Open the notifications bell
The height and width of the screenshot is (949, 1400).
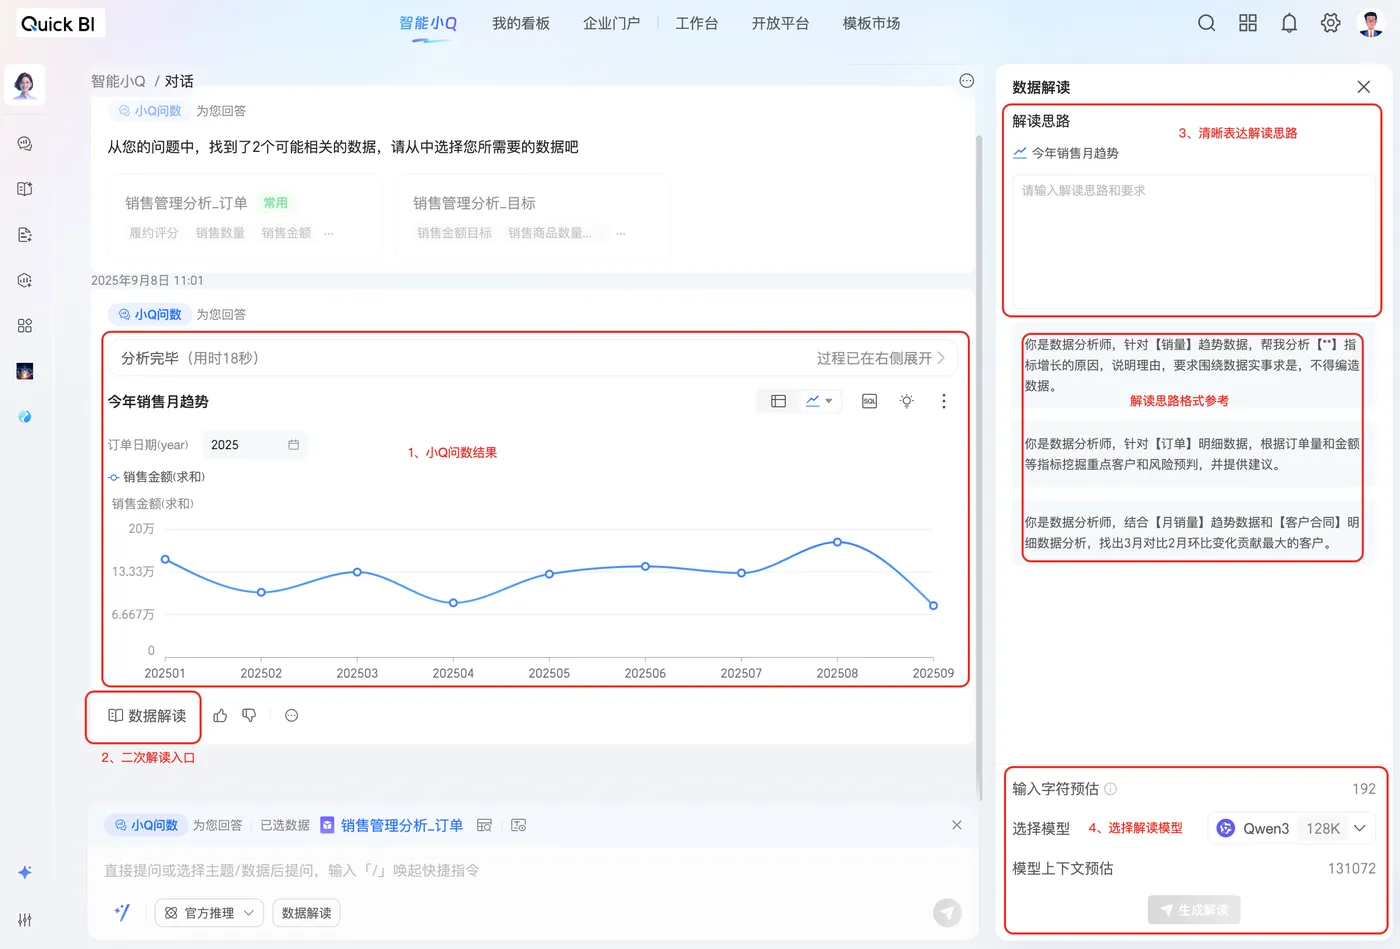click(x=1289, y=23)
